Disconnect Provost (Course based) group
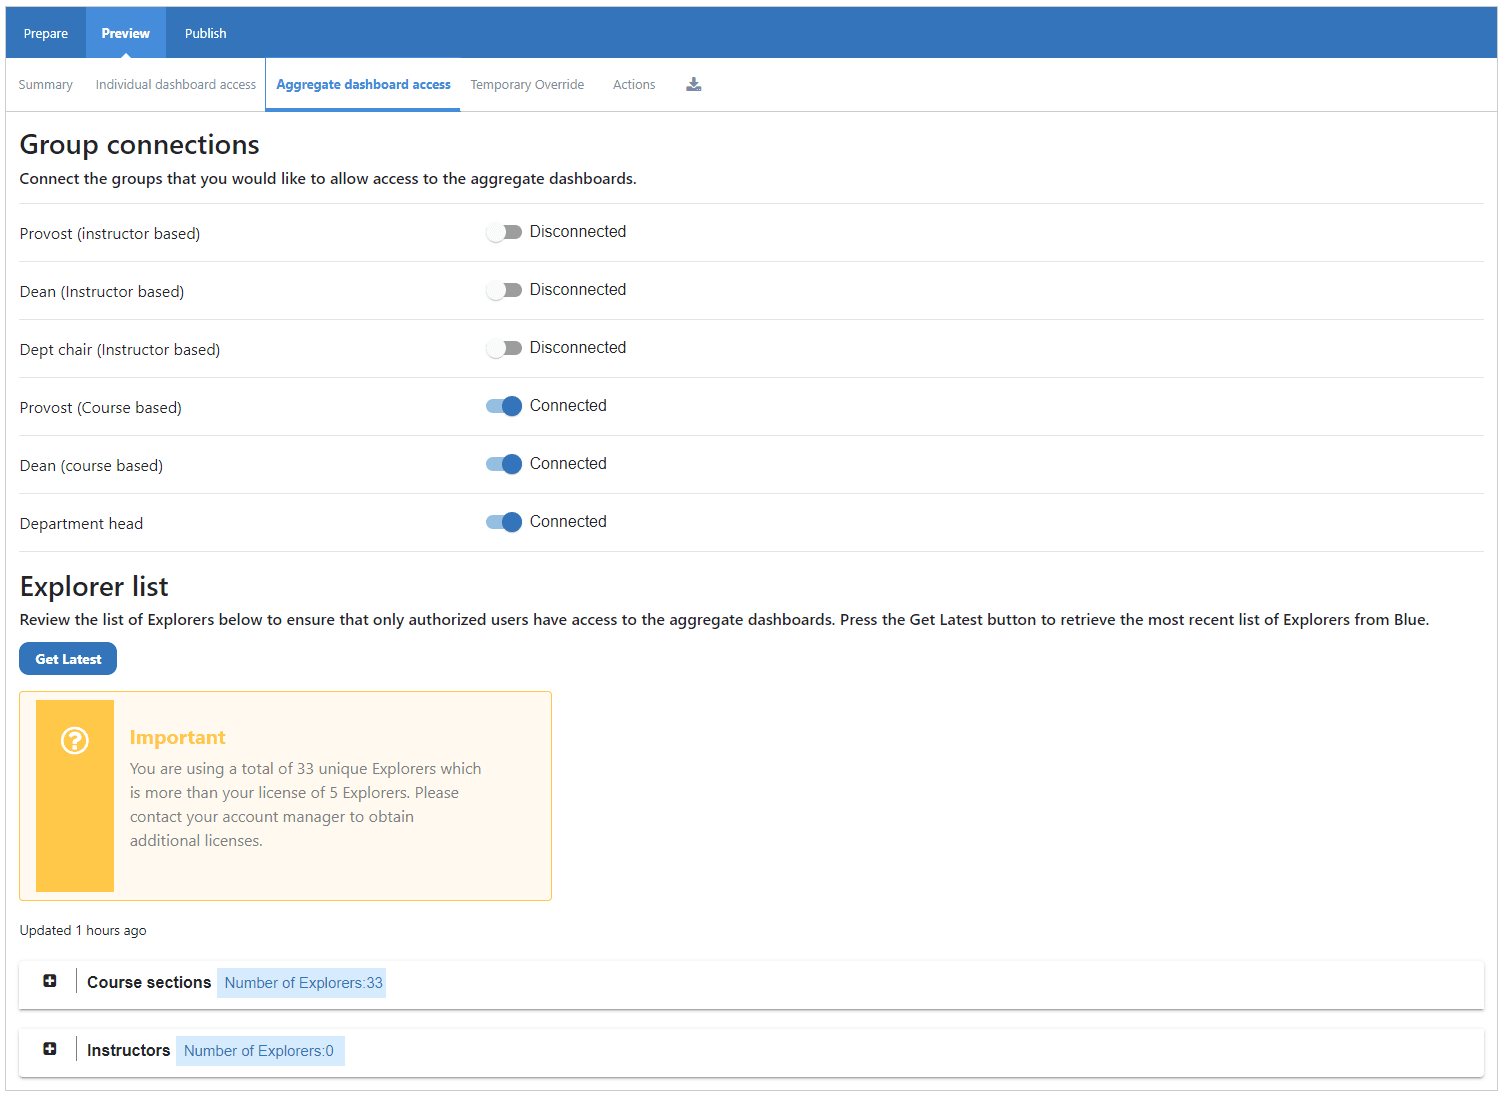1508x1102 pixels. point(504,406)
